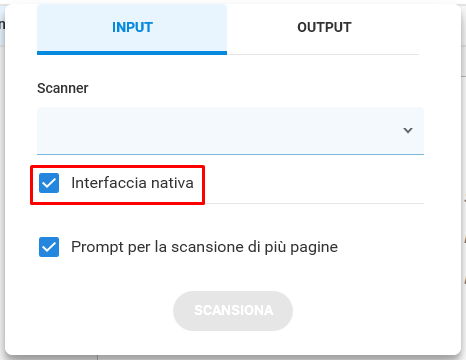Click the checkmark icon beside Prompt per la scansione

(49, 247)
